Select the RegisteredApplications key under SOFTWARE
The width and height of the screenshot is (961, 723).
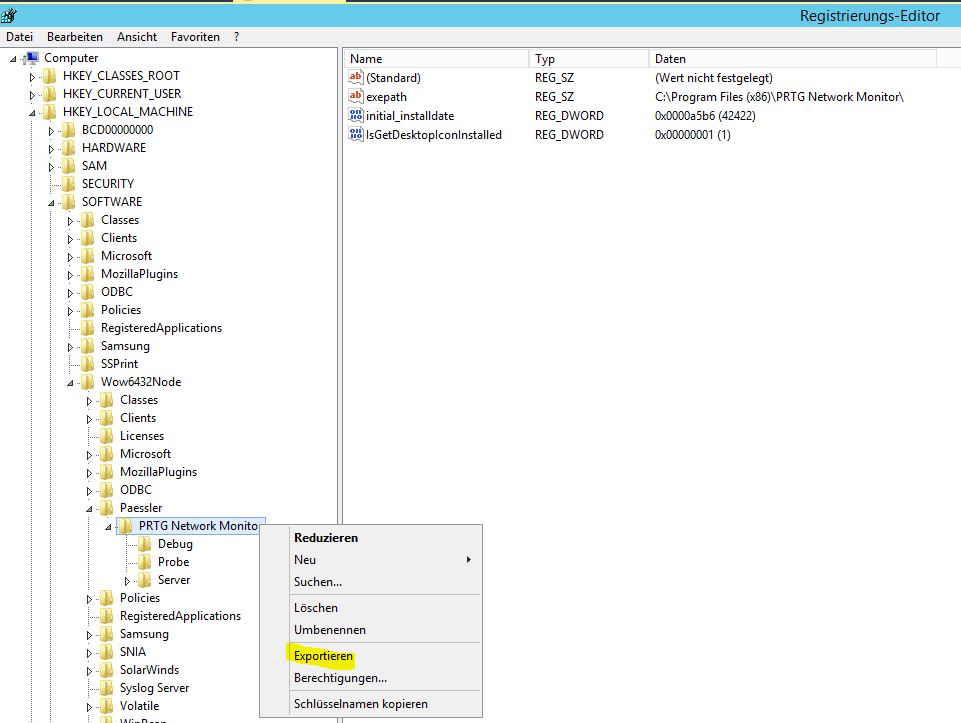tap(161, 328)
